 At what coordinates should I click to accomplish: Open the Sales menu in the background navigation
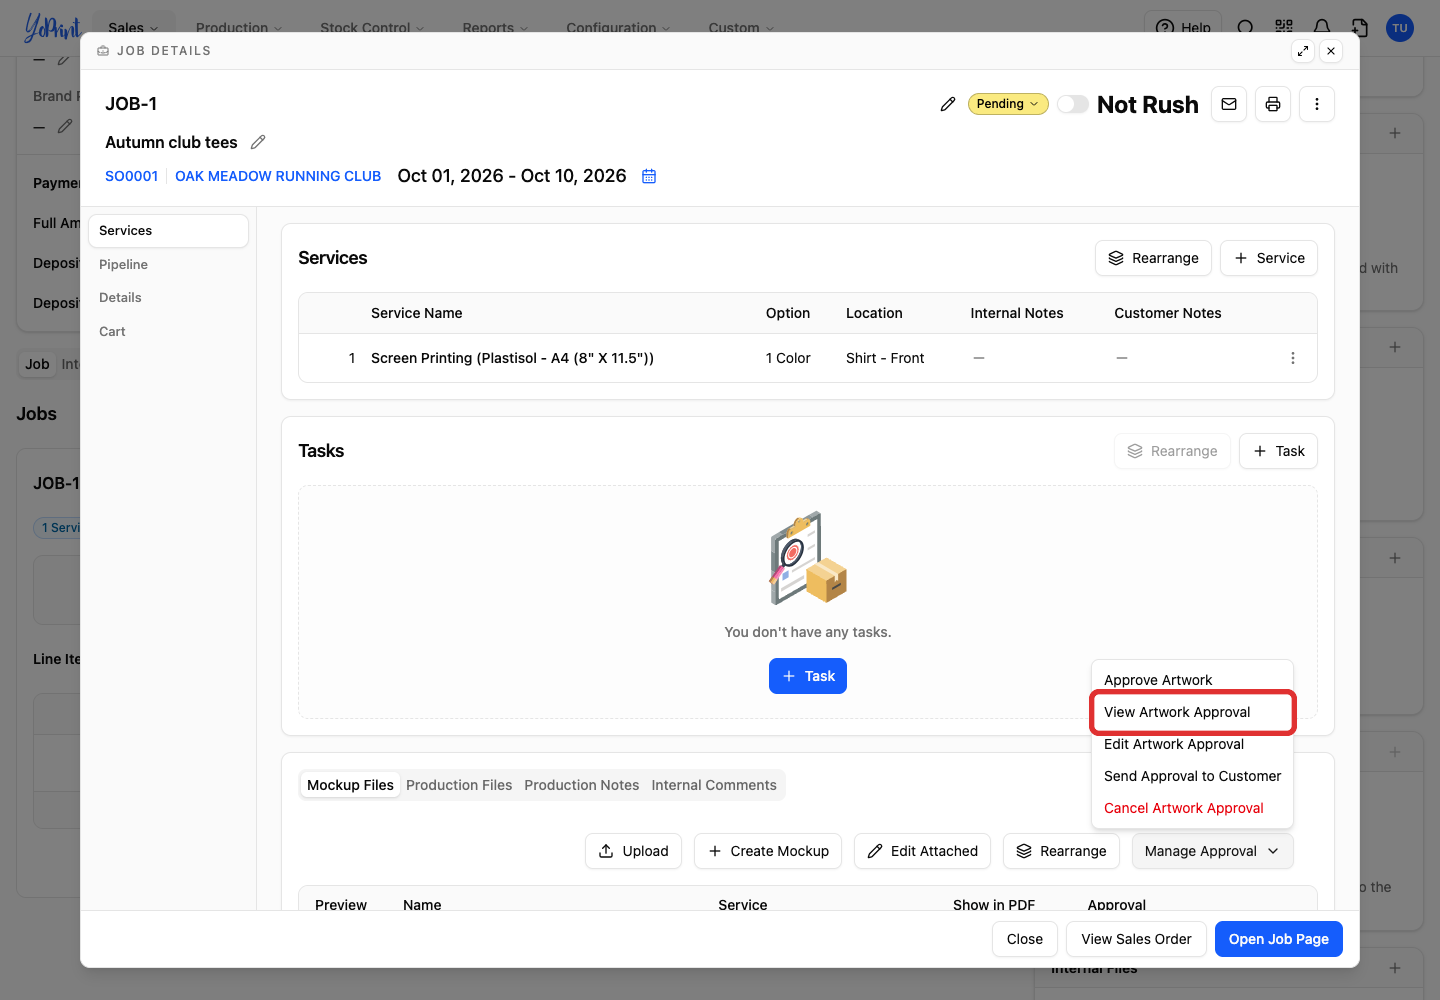point(134,27)
